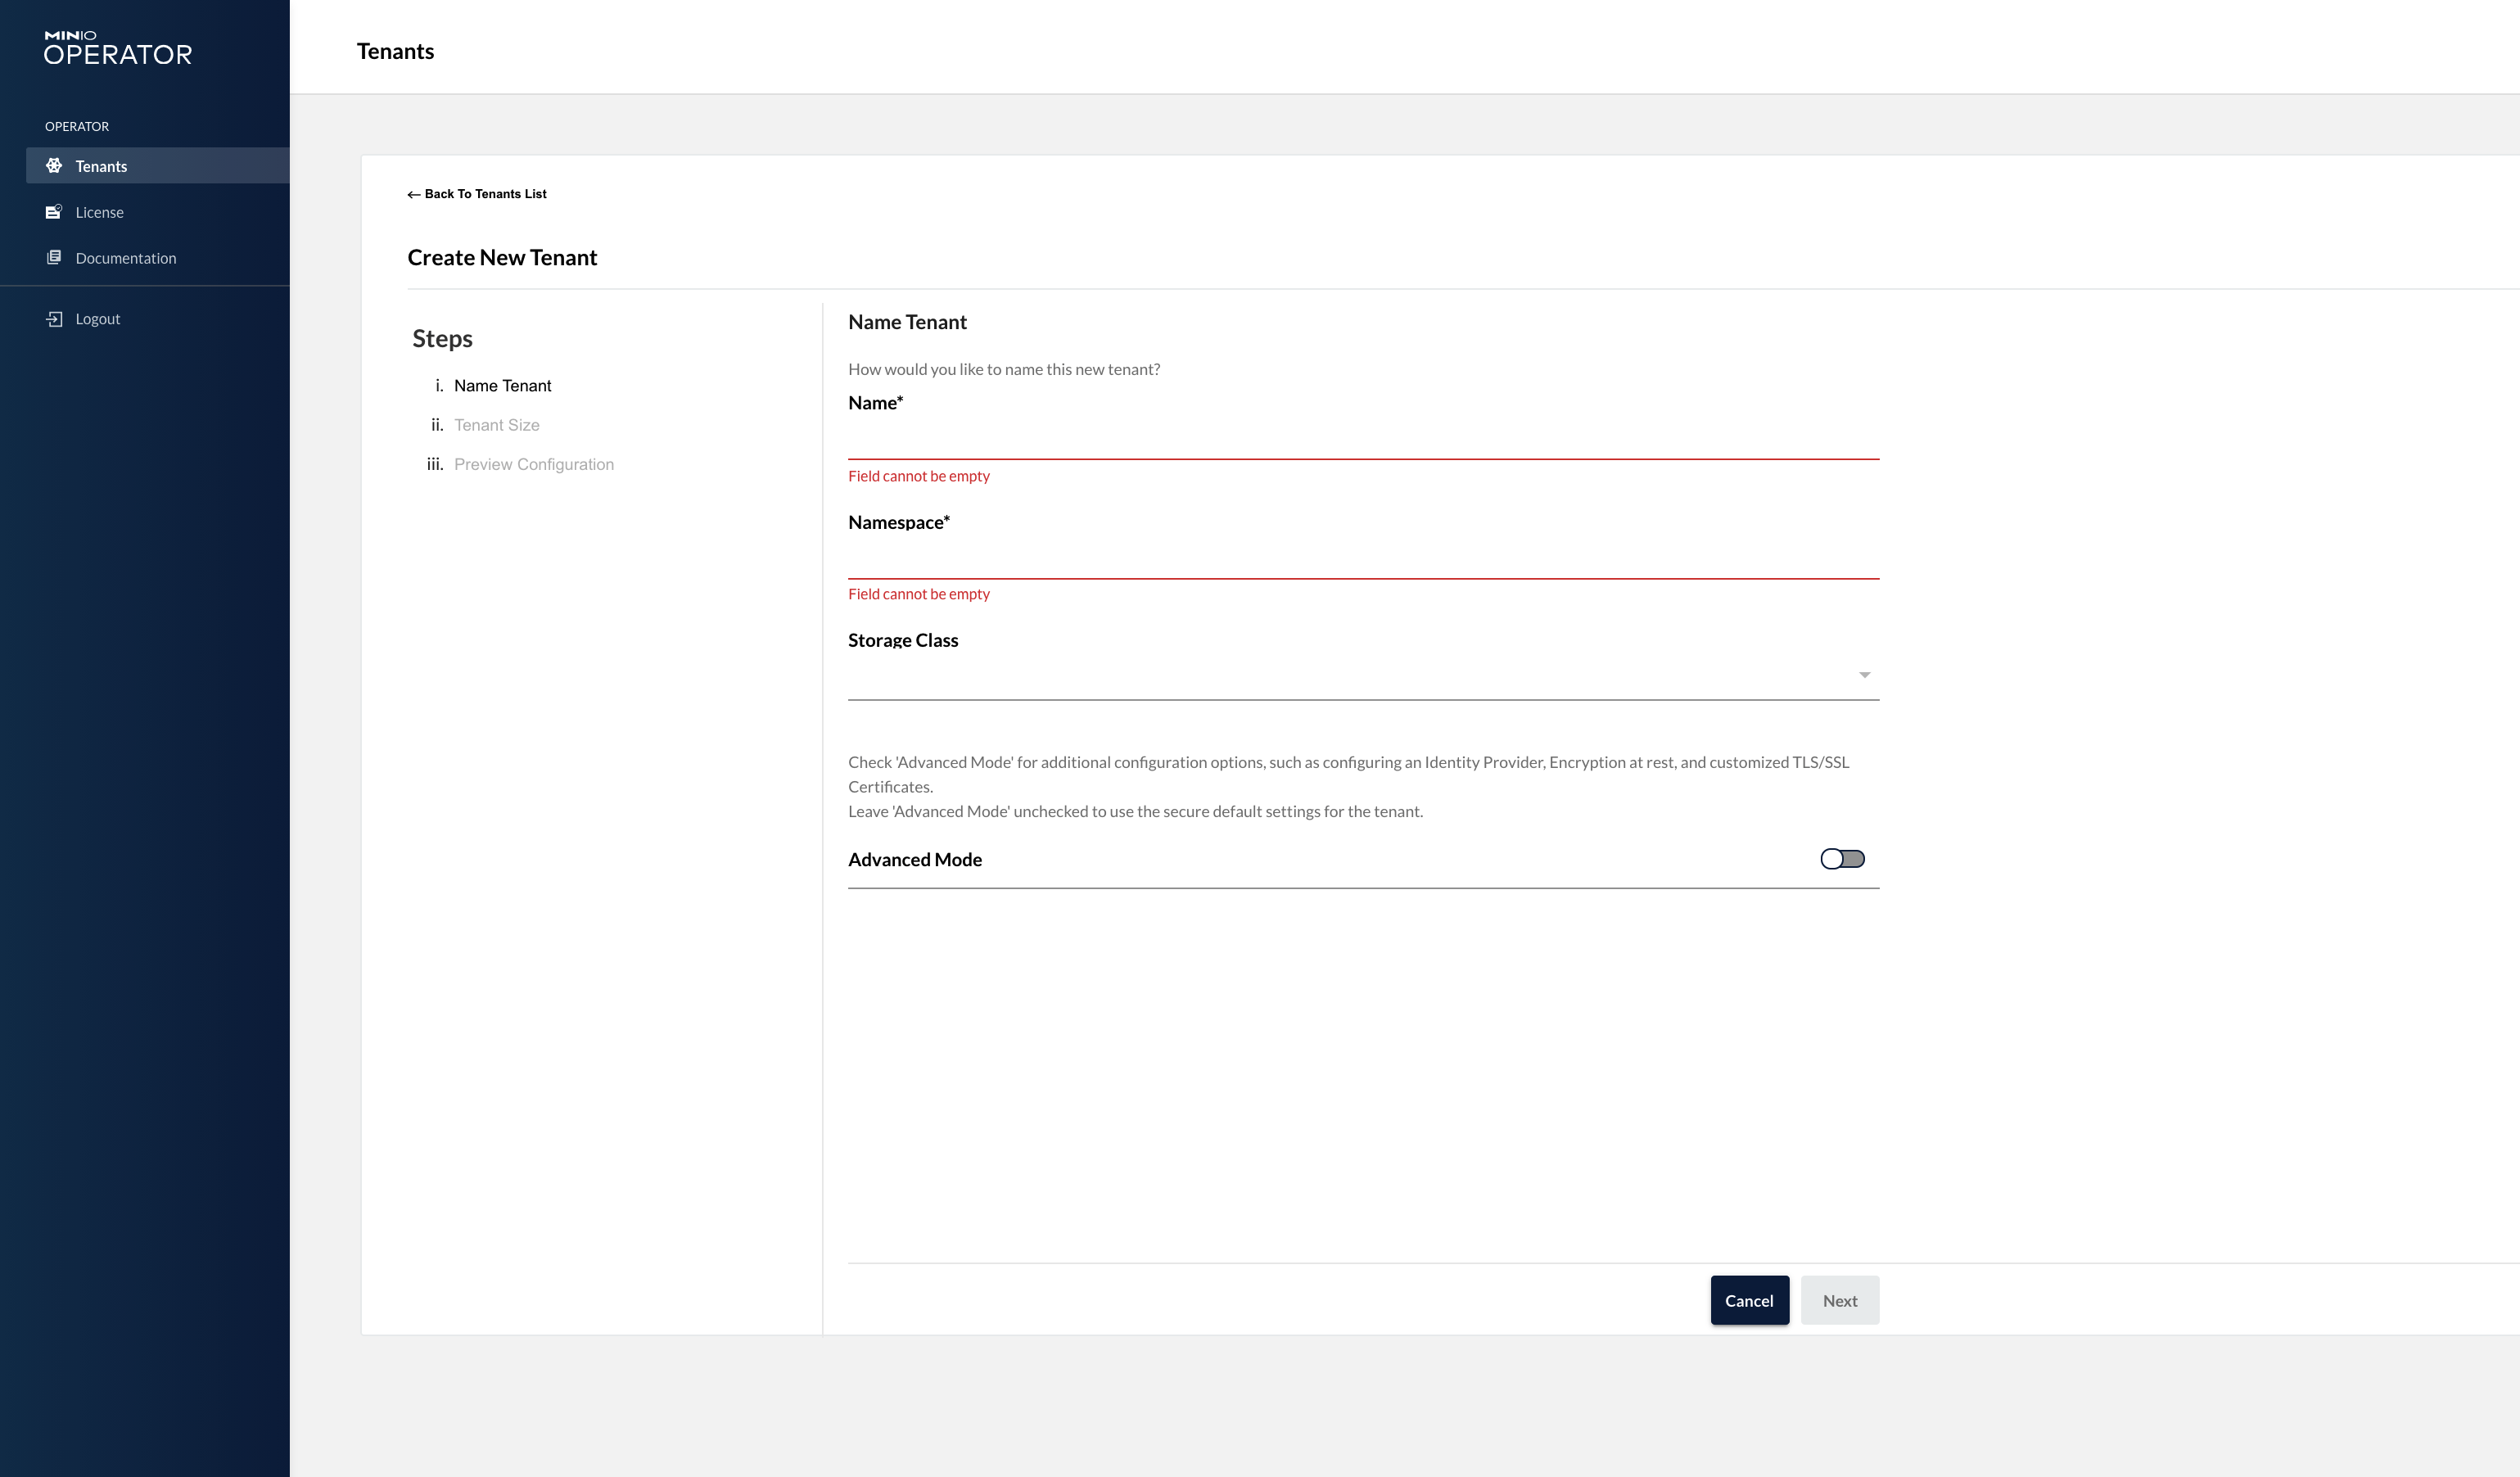Screen dimensions: 2520x1477
Task: Click the MinIO Operator logo
Action: coord(118,48)
